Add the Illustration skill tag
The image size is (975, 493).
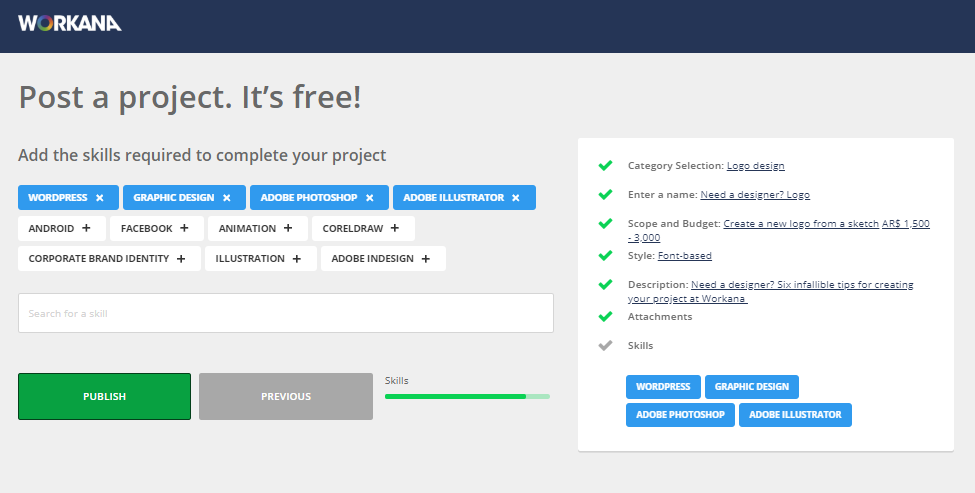click(297, 259)
